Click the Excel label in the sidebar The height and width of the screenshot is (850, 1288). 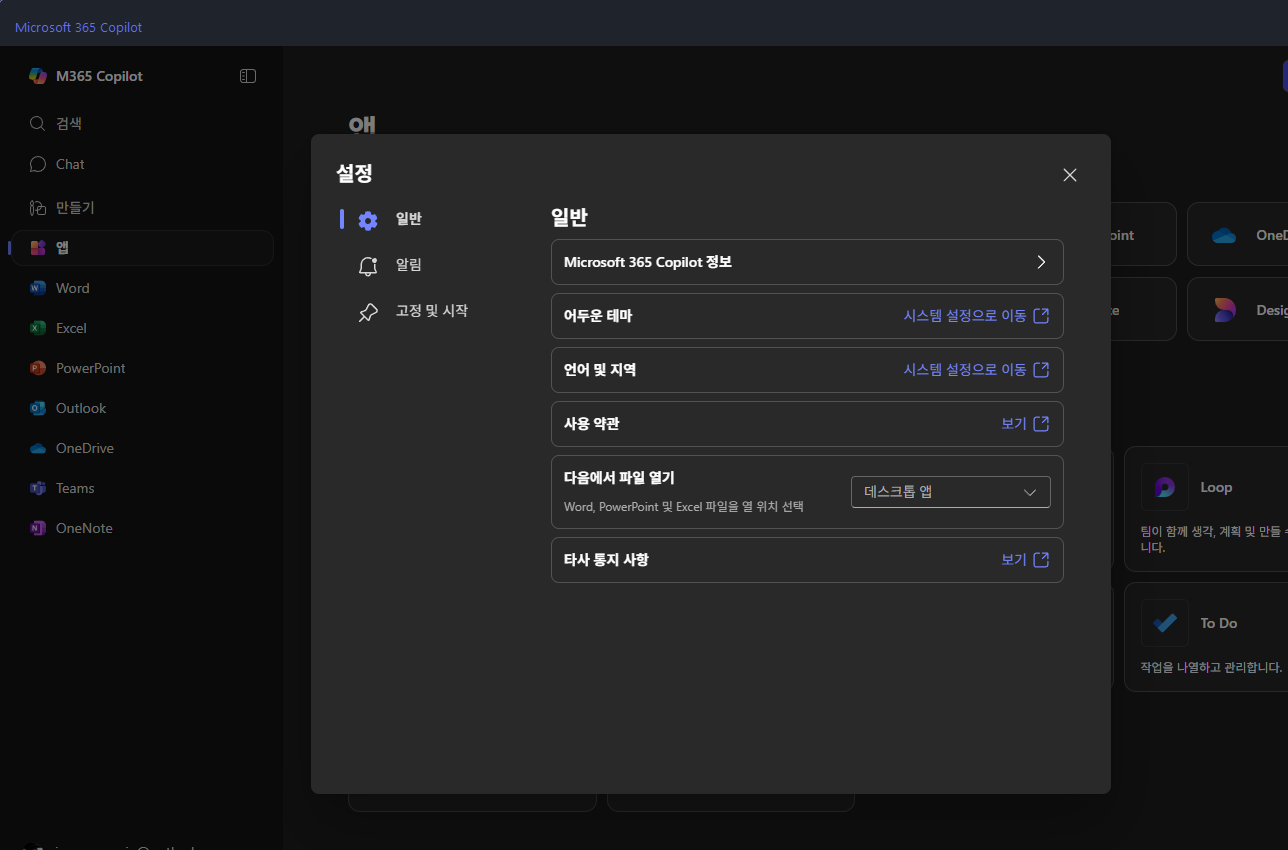coord(71,328)
